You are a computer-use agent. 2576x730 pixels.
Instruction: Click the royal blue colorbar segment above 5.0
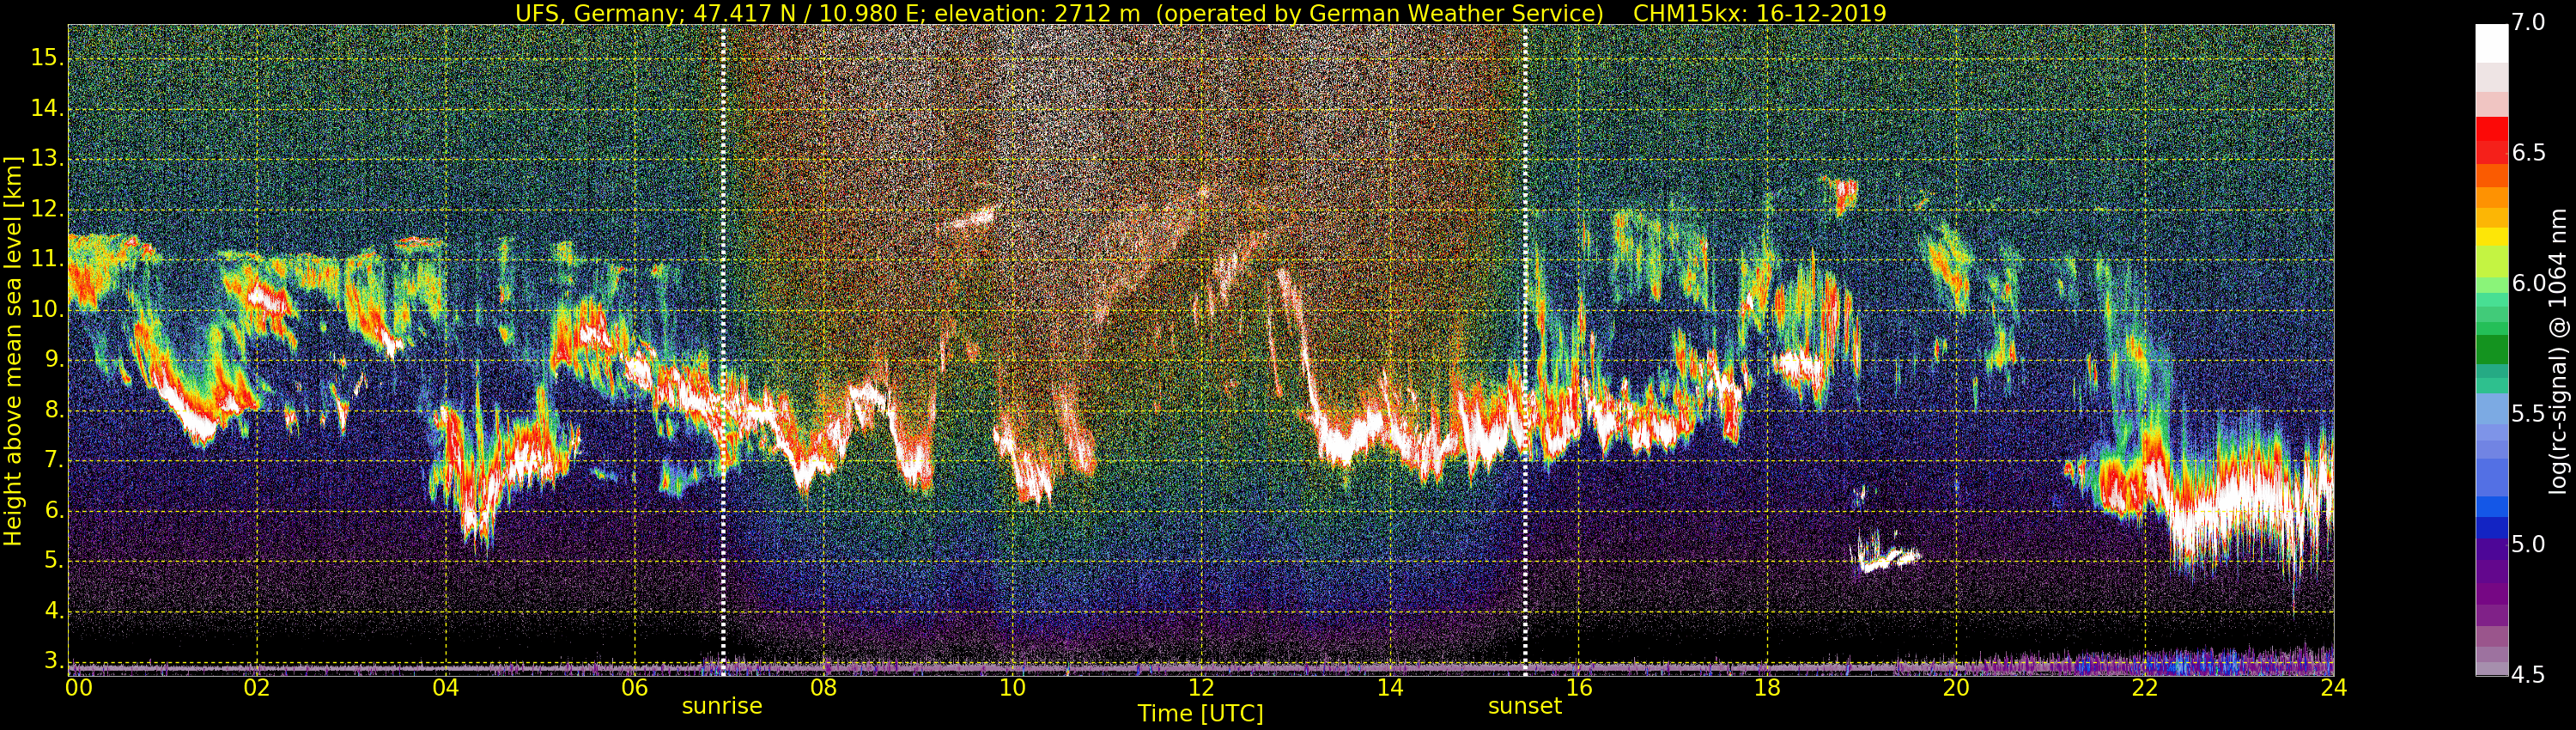click(x=2492, y=506)
